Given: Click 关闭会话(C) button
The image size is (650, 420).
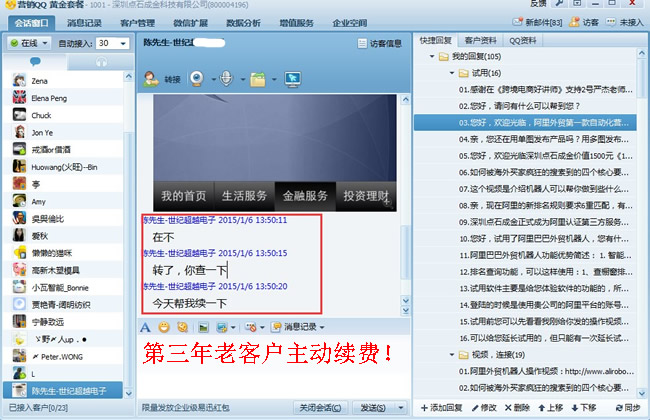Looking at the screenshot, I should pyautogui.click(x=320, y=408).
